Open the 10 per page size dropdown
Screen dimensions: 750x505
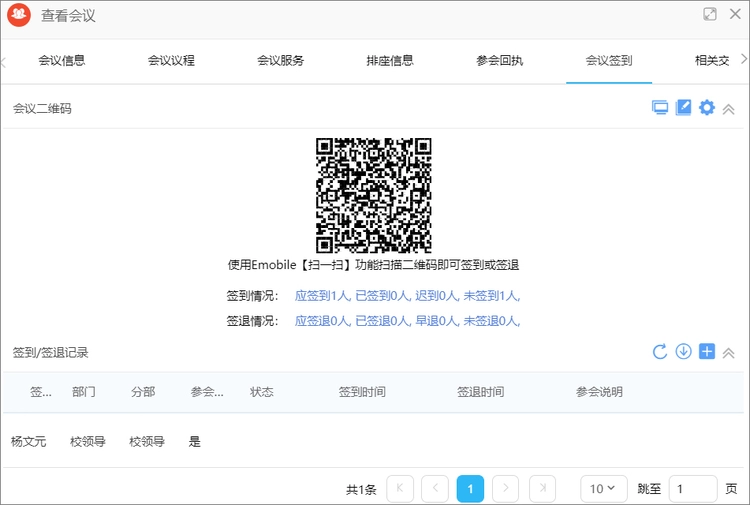tap(603, 489)
